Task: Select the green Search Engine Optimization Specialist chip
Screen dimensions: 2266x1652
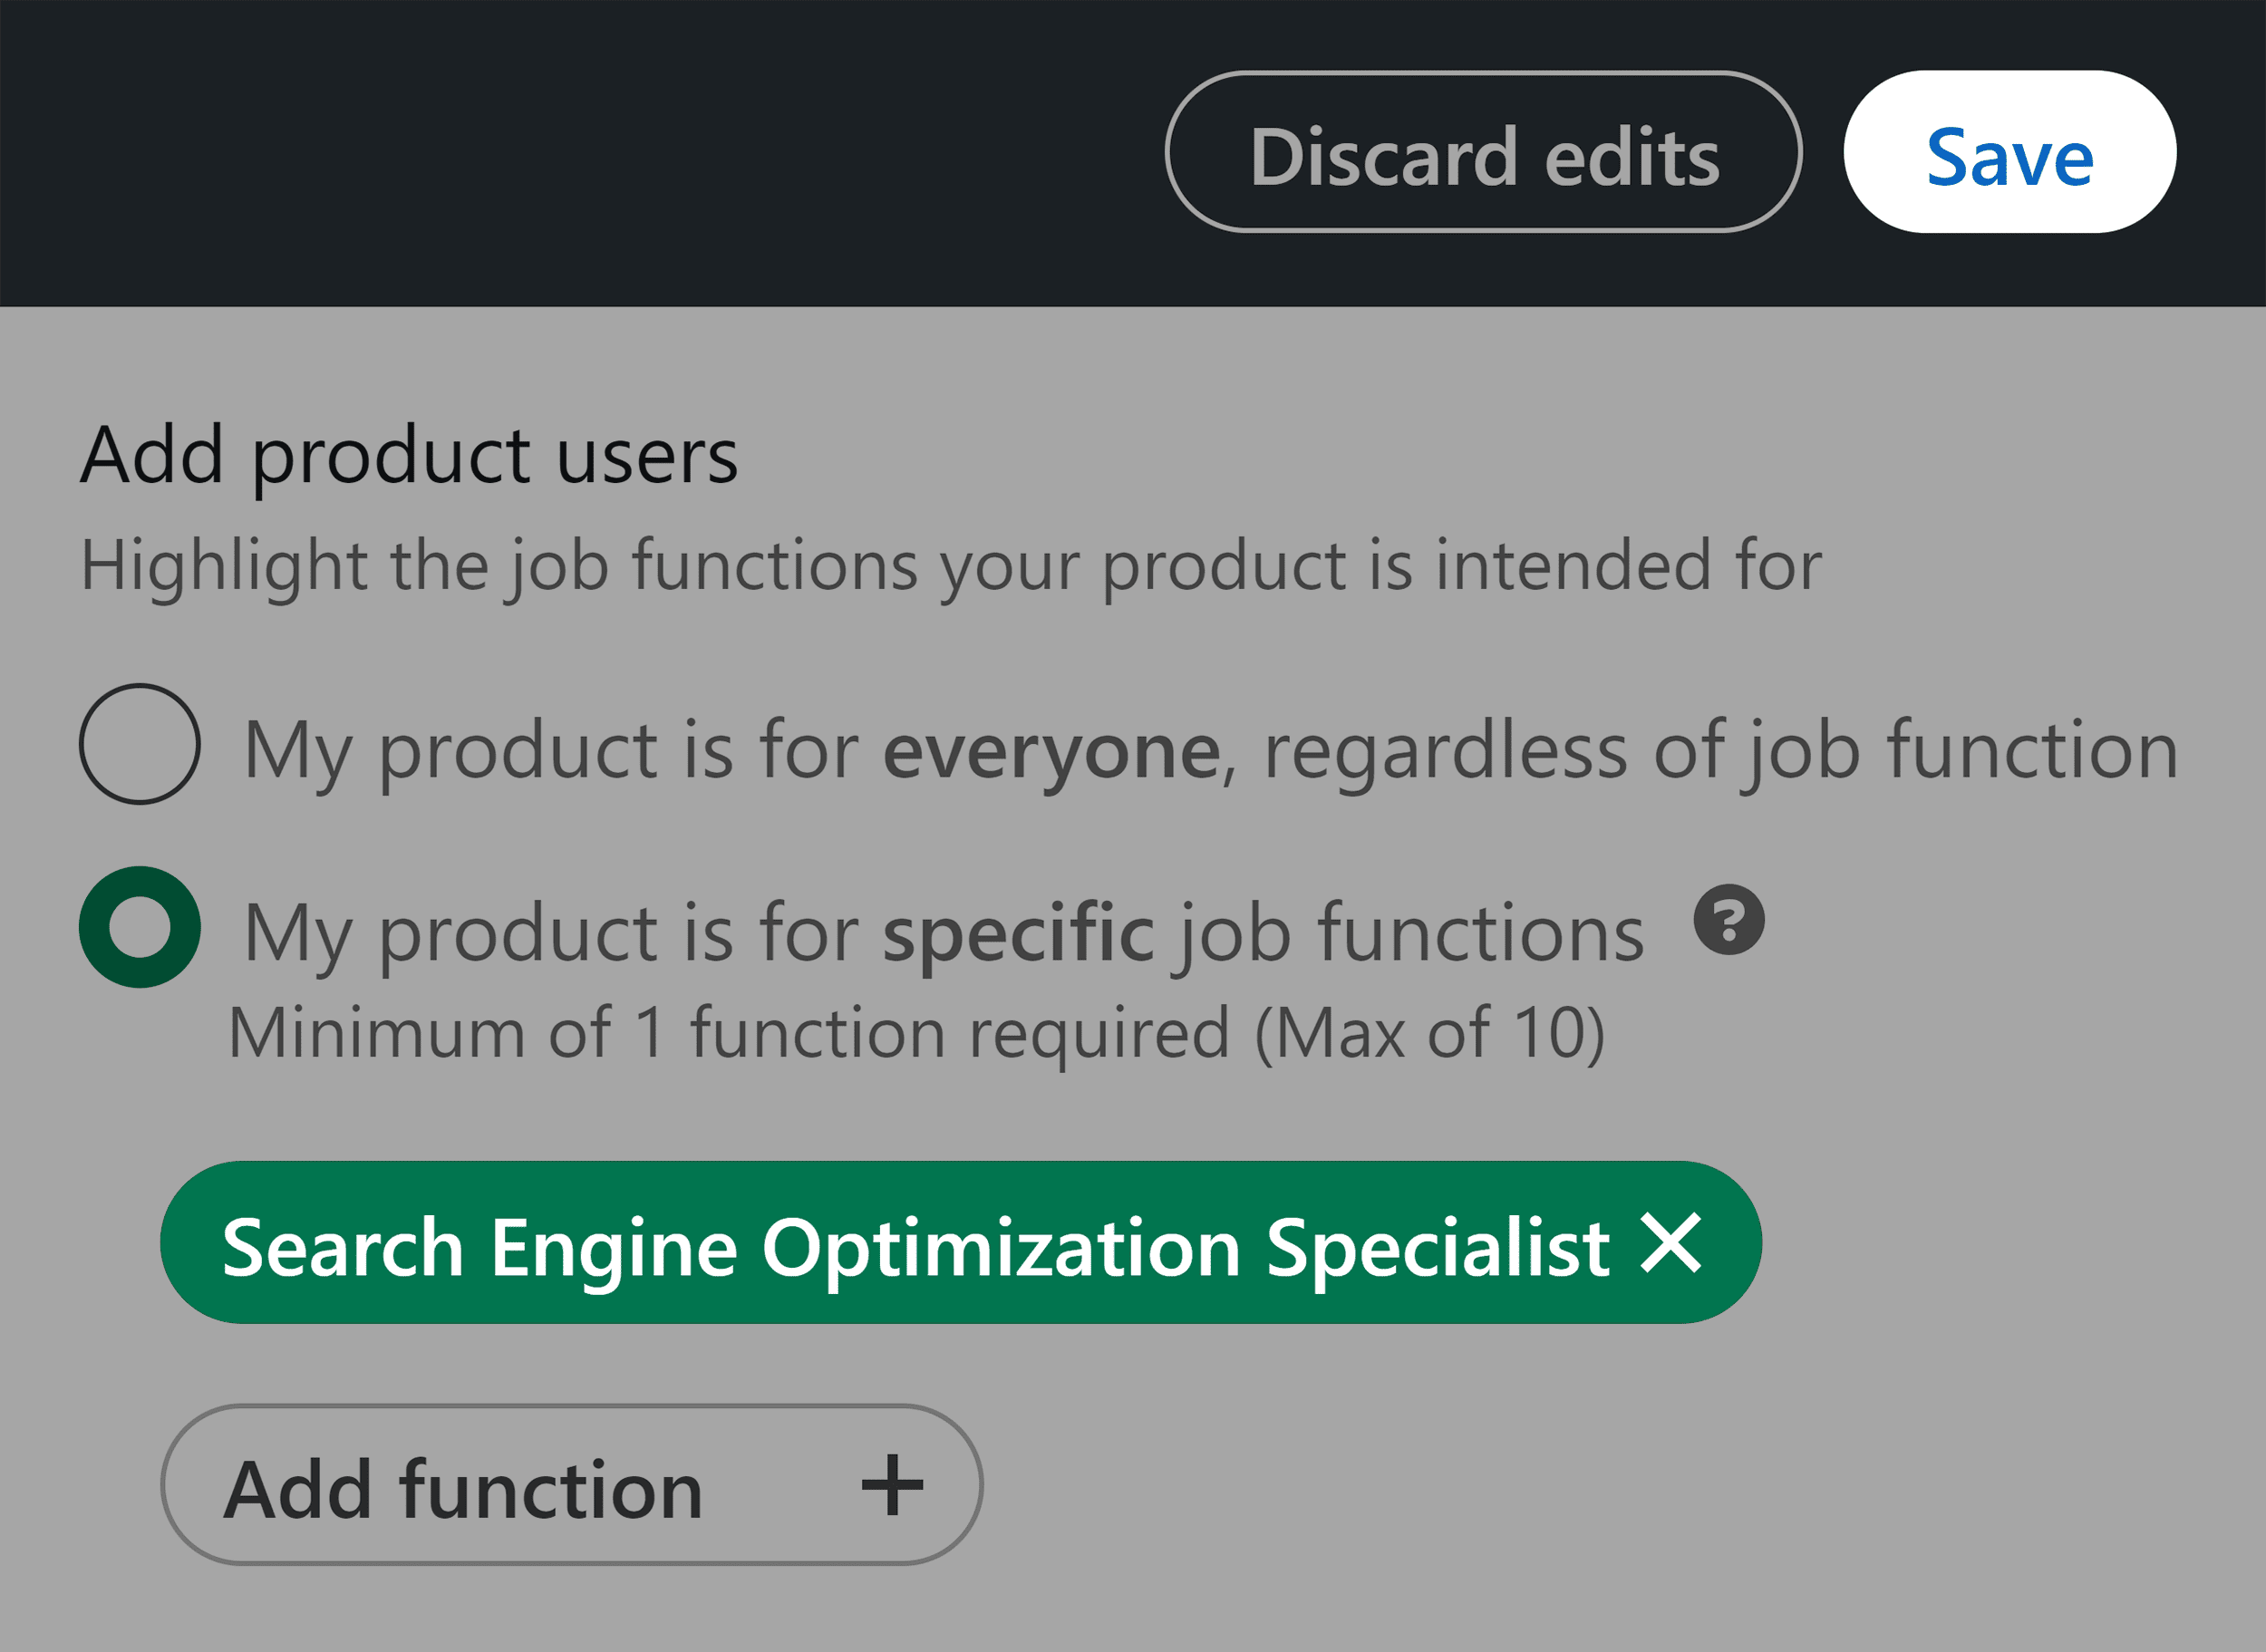Action: [900, 1243]
